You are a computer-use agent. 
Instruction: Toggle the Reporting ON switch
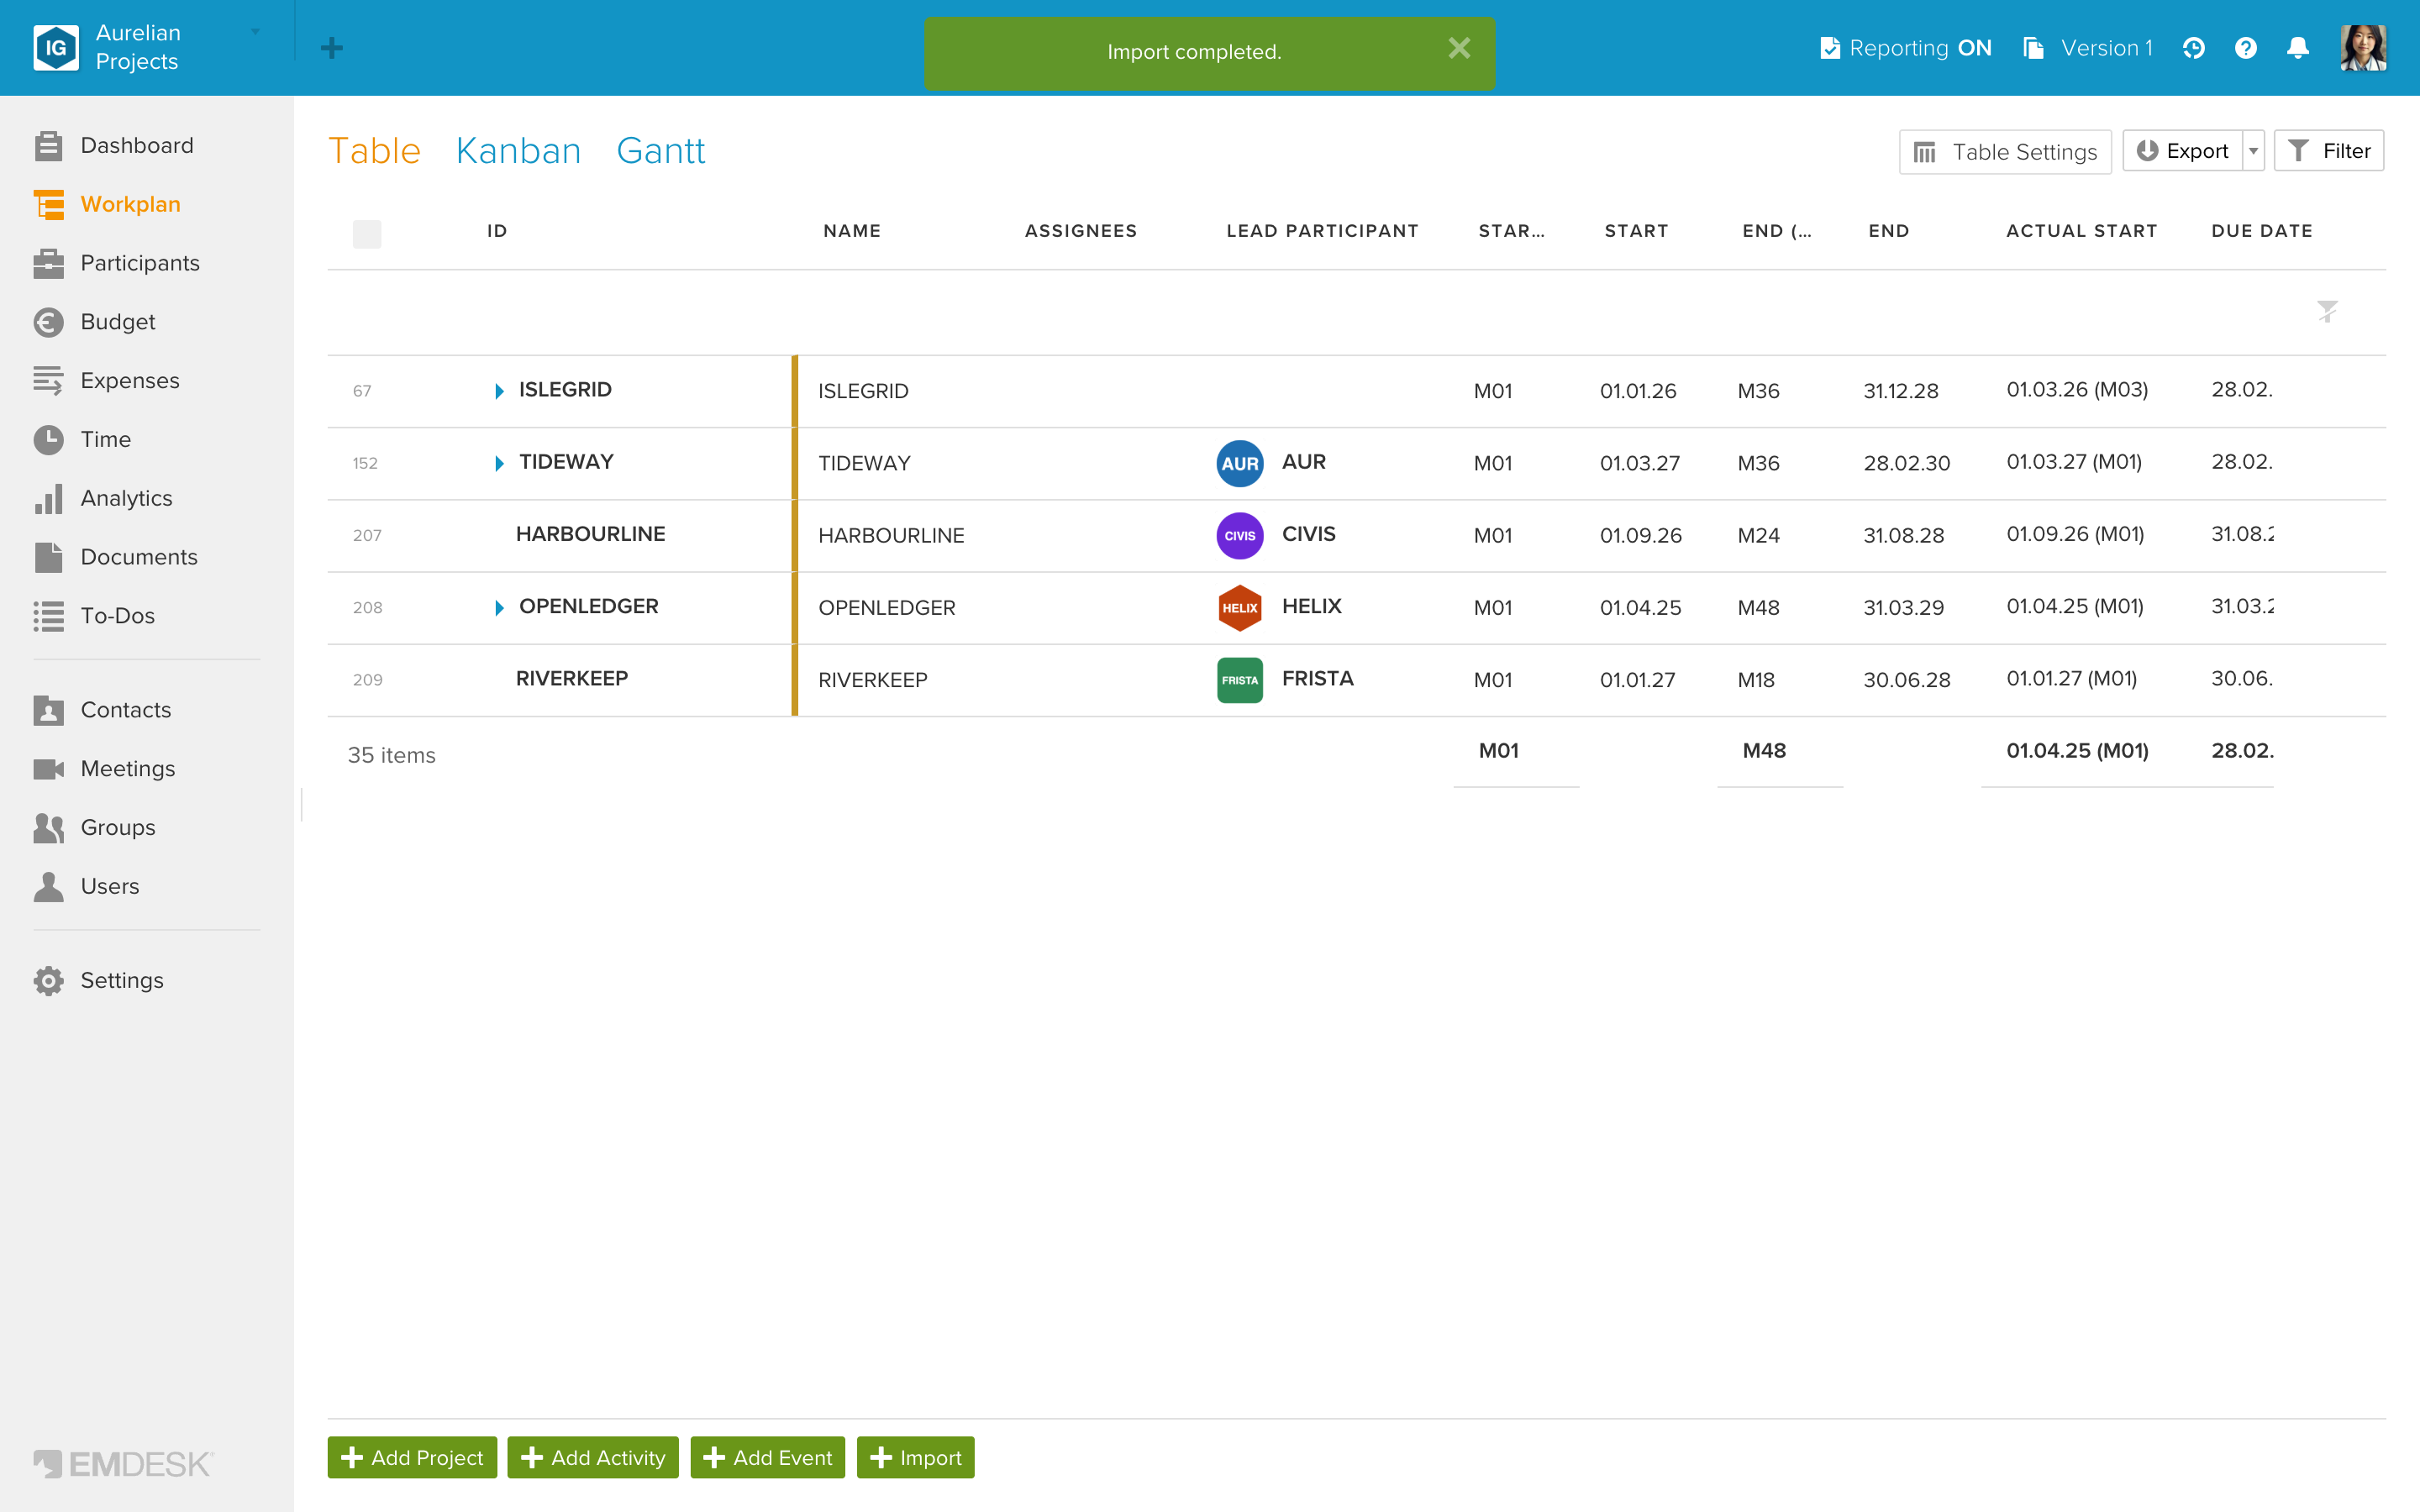[1905, 48]
